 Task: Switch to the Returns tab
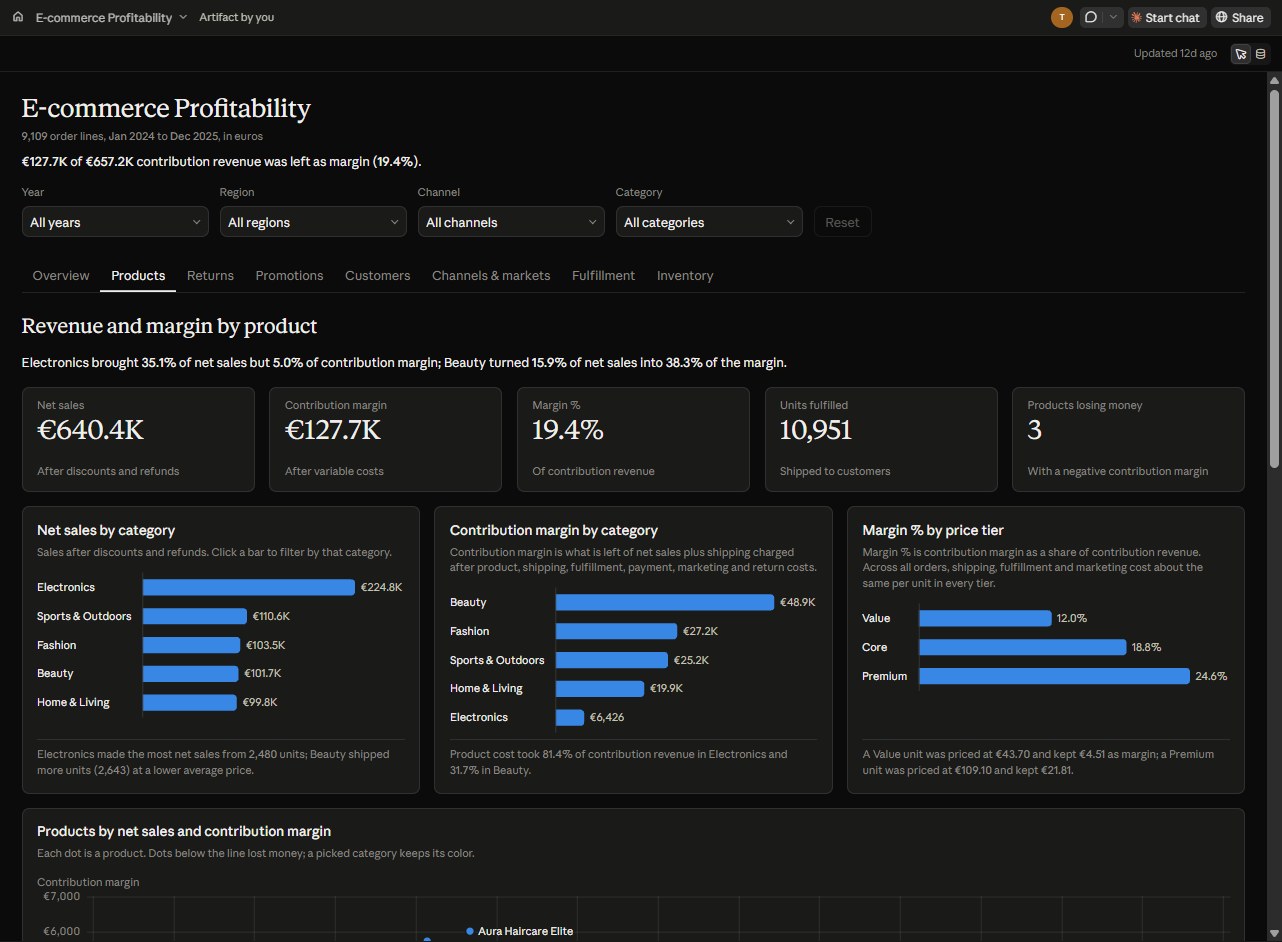[x=210, y=275]
